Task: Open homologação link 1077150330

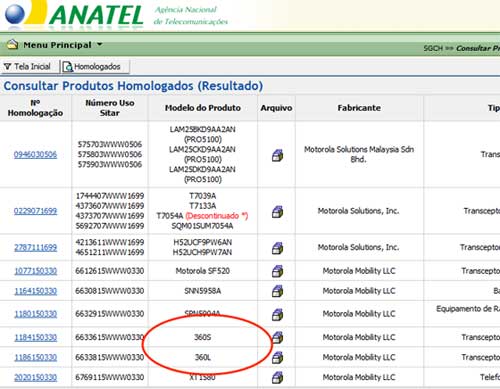Action: (x=35, y=271)
